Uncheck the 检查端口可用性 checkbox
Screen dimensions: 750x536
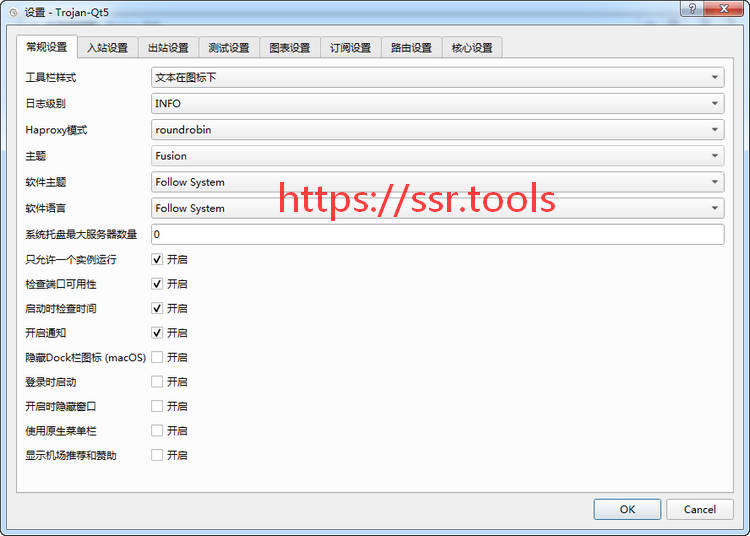(x=157, y=284)
